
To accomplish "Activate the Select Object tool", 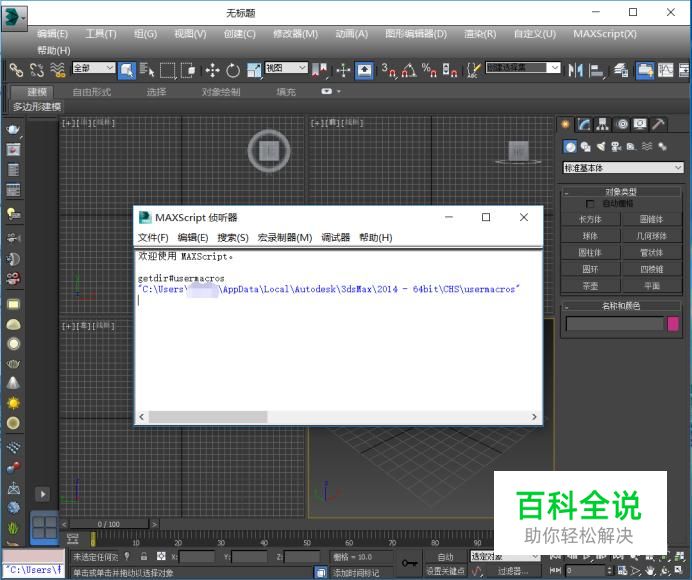I will click(x=127, y=70).
